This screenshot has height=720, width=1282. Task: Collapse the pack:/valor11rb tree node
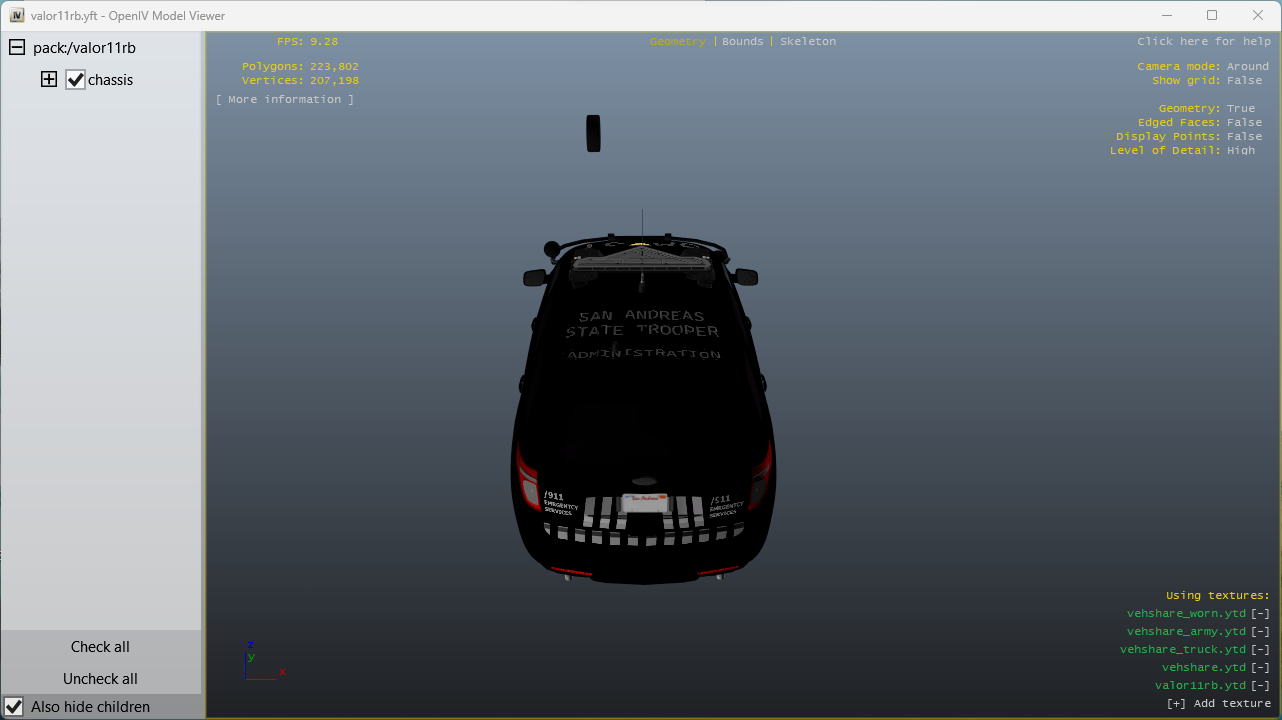(17, 48)
